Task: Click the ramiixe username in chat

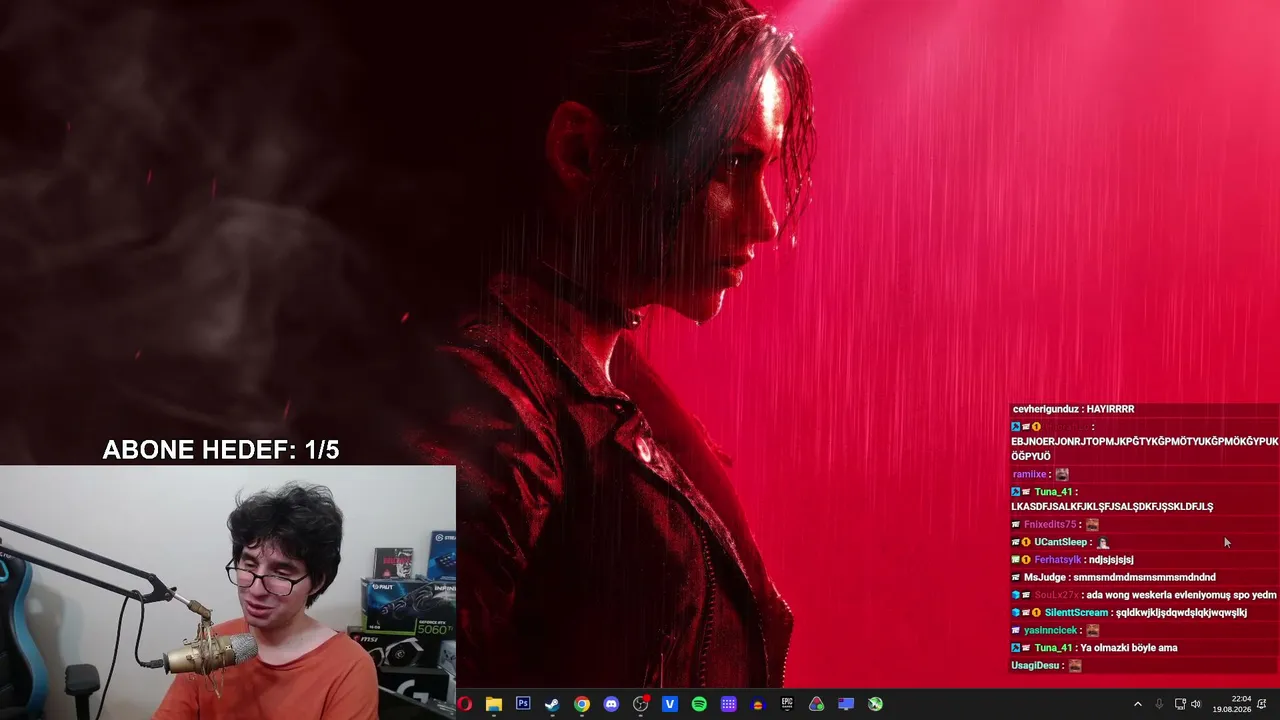Action: [1029, 474]
